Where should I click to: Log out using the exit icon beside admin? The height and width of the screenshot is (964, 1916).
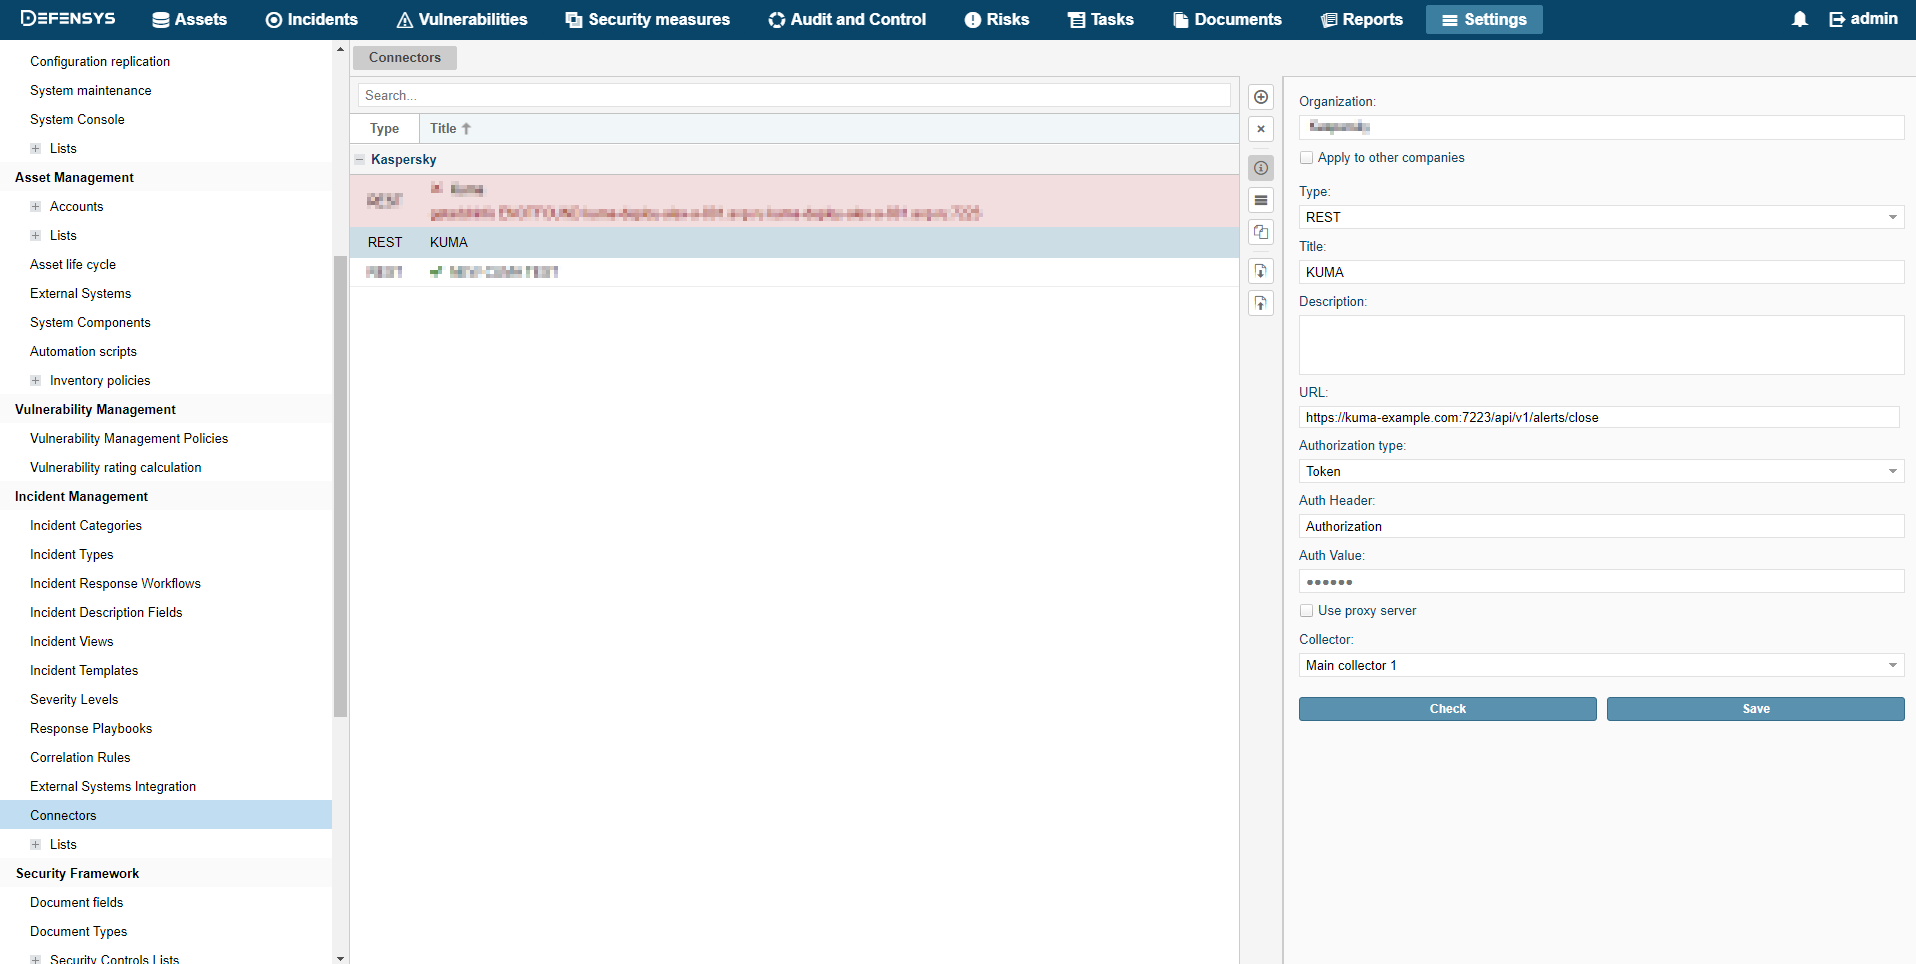click(x=1835, y=18)
